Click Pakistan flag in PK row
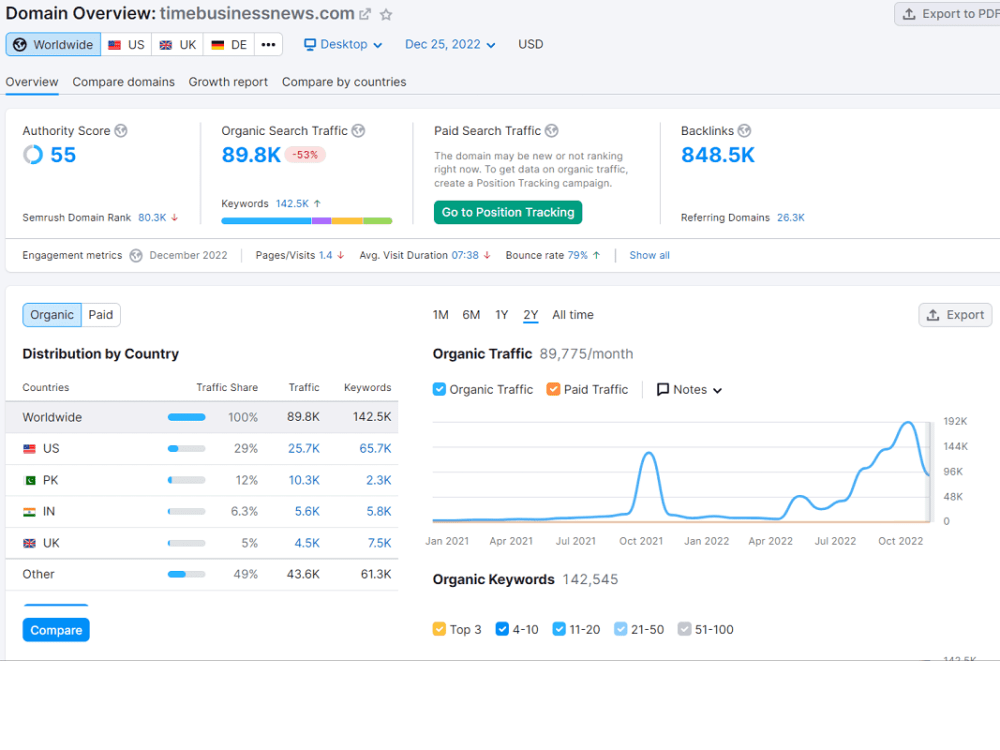 click(29, 480)
